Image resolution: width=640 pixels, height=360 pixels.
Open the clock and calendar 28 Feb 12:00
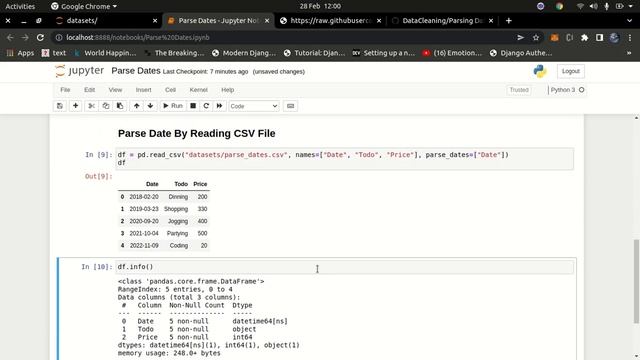[x=320, y=6]
